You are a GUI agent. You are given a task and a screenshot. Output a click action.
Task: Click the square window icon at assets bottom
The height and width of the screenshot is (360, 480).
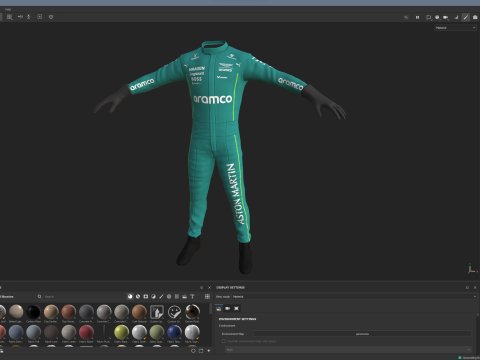point(201,351)
